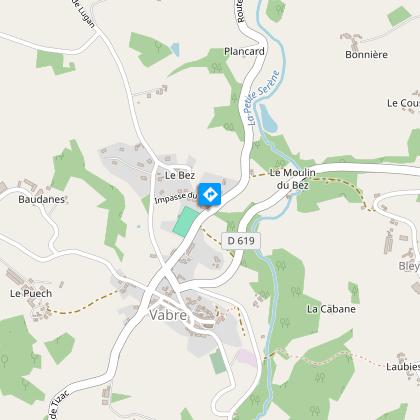Click the blue directions marker icon
The width and height of the screenshot is (420, 420).
click(x=210, y=194)
